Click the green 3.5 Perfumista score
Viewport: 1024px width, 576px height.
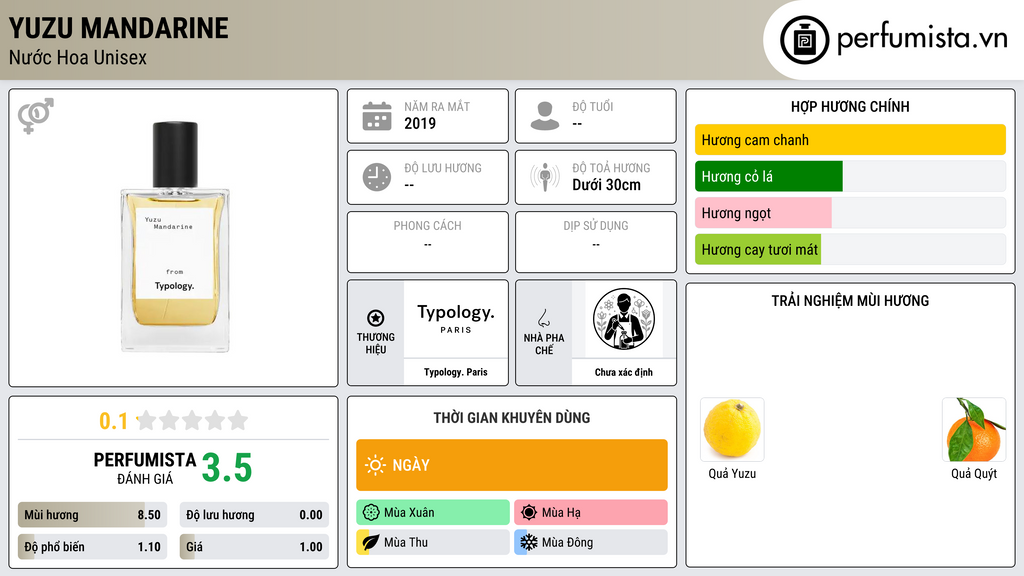[x=227, y=468]
